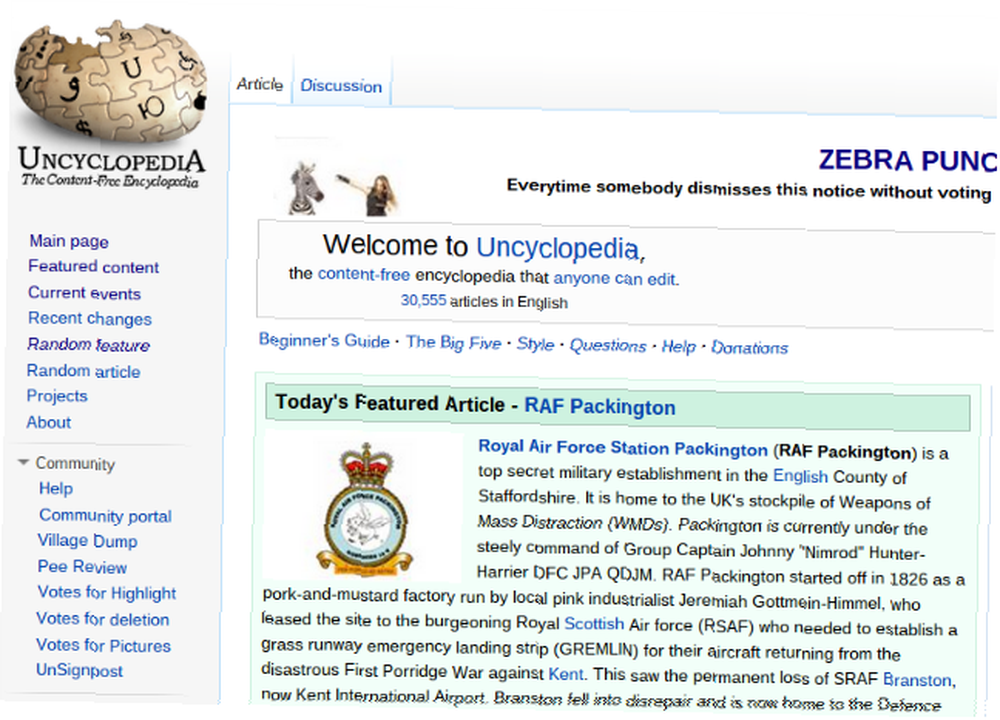Click anyone can edit link
Screen dimensions: 1000x720
(x=616, y=279)
